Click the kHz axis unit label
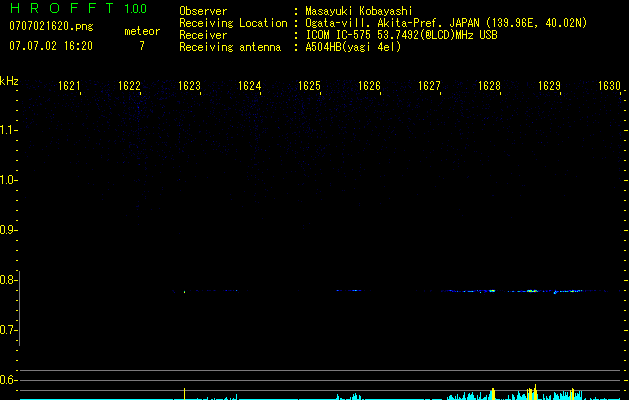629x400 pixels. (x=9, y=81)
